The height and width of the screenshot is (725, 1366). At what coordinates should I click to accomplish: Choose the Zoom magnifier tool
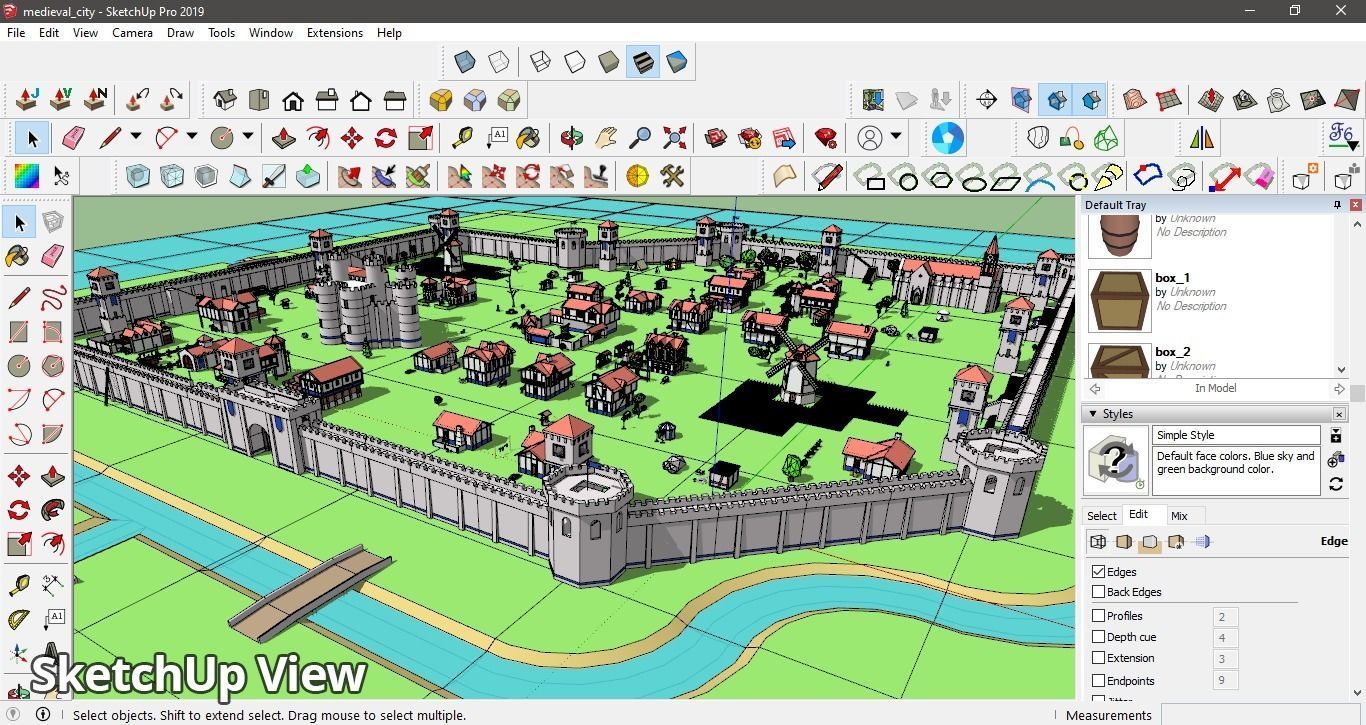click(640, 138)
